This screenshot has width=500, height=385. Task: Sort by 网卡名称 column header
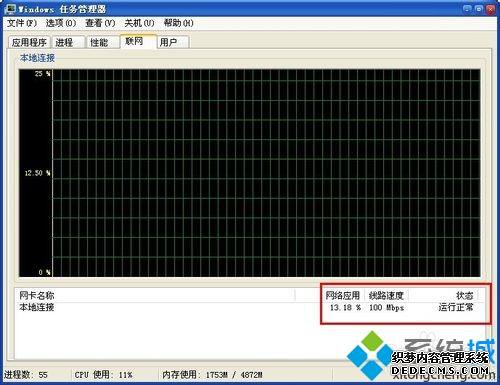coord(155,295)
